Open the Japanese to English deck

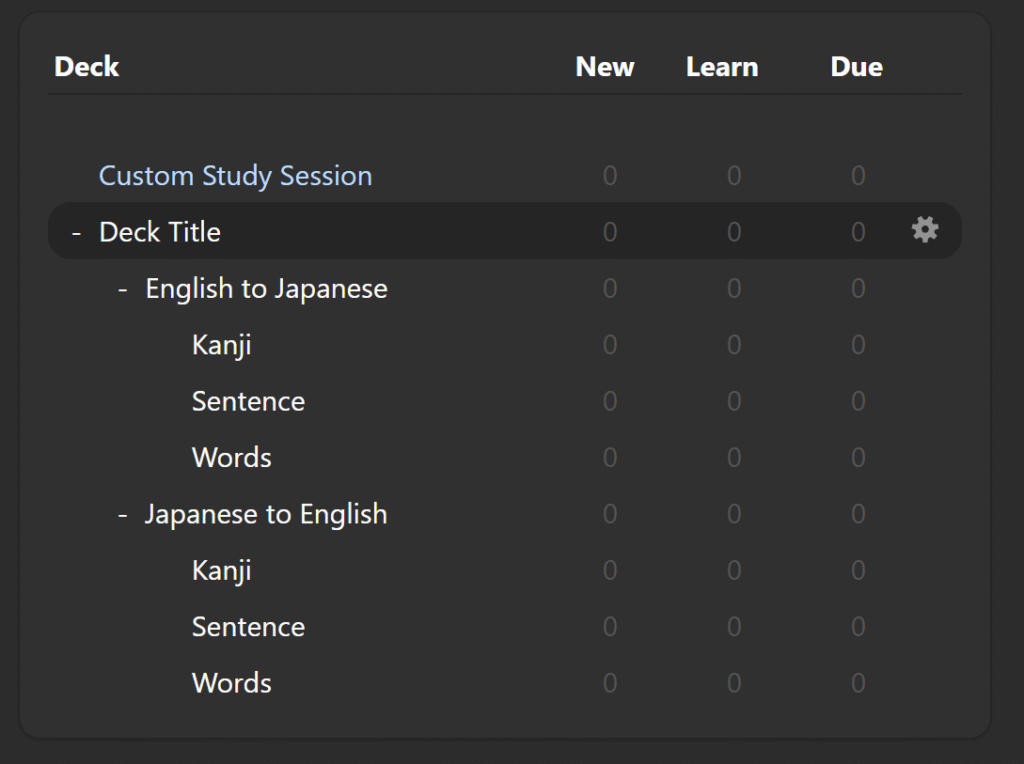[x=266, y=514]
